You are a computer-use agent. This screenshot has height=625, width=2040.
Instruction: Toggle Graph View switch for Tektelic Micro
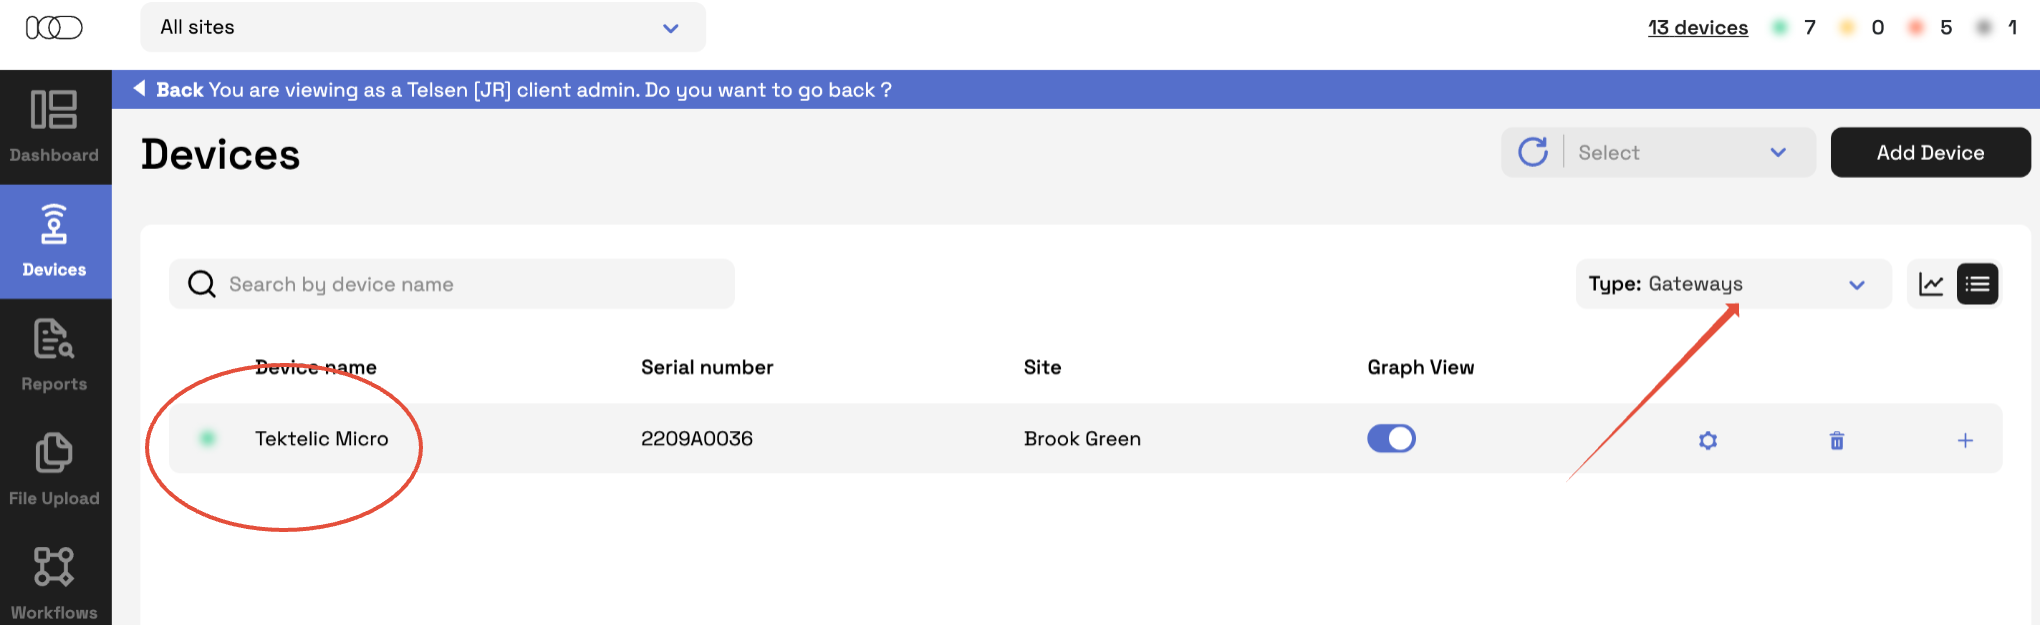[1391, 438]
